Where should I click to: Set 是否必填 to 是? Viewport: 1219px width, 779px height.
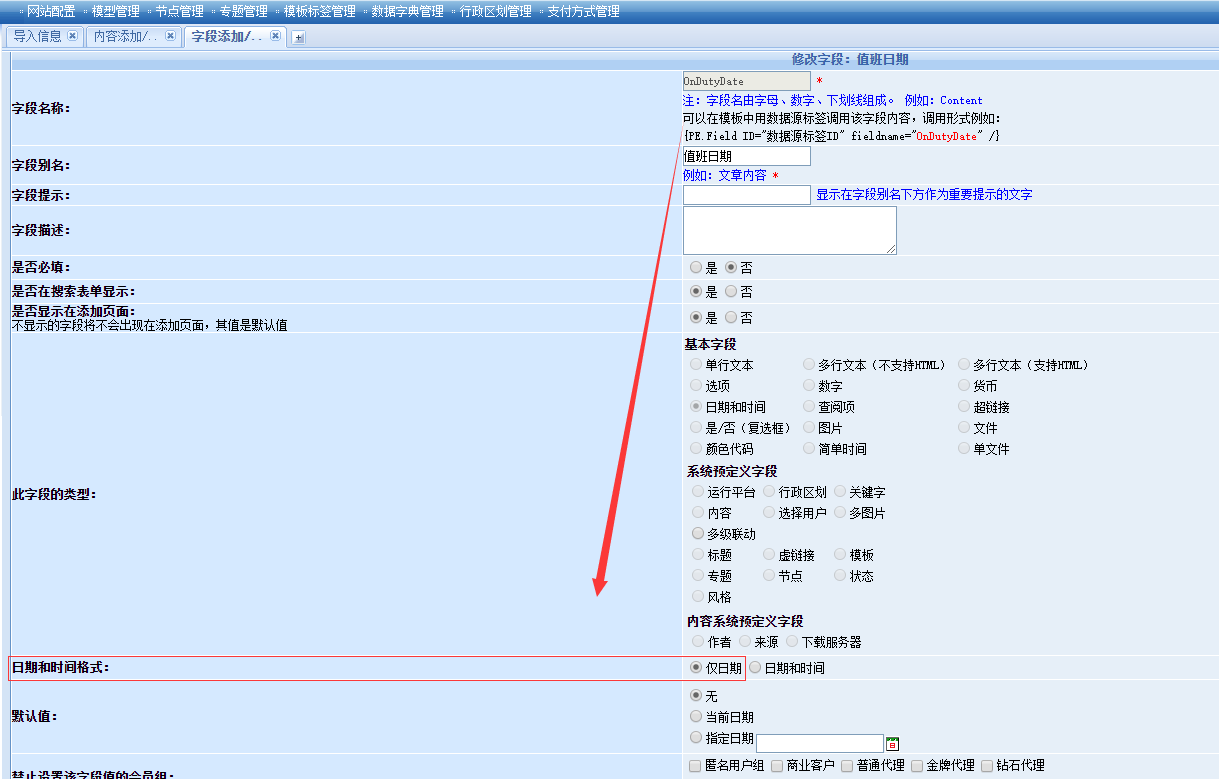[x=696, y=268]
